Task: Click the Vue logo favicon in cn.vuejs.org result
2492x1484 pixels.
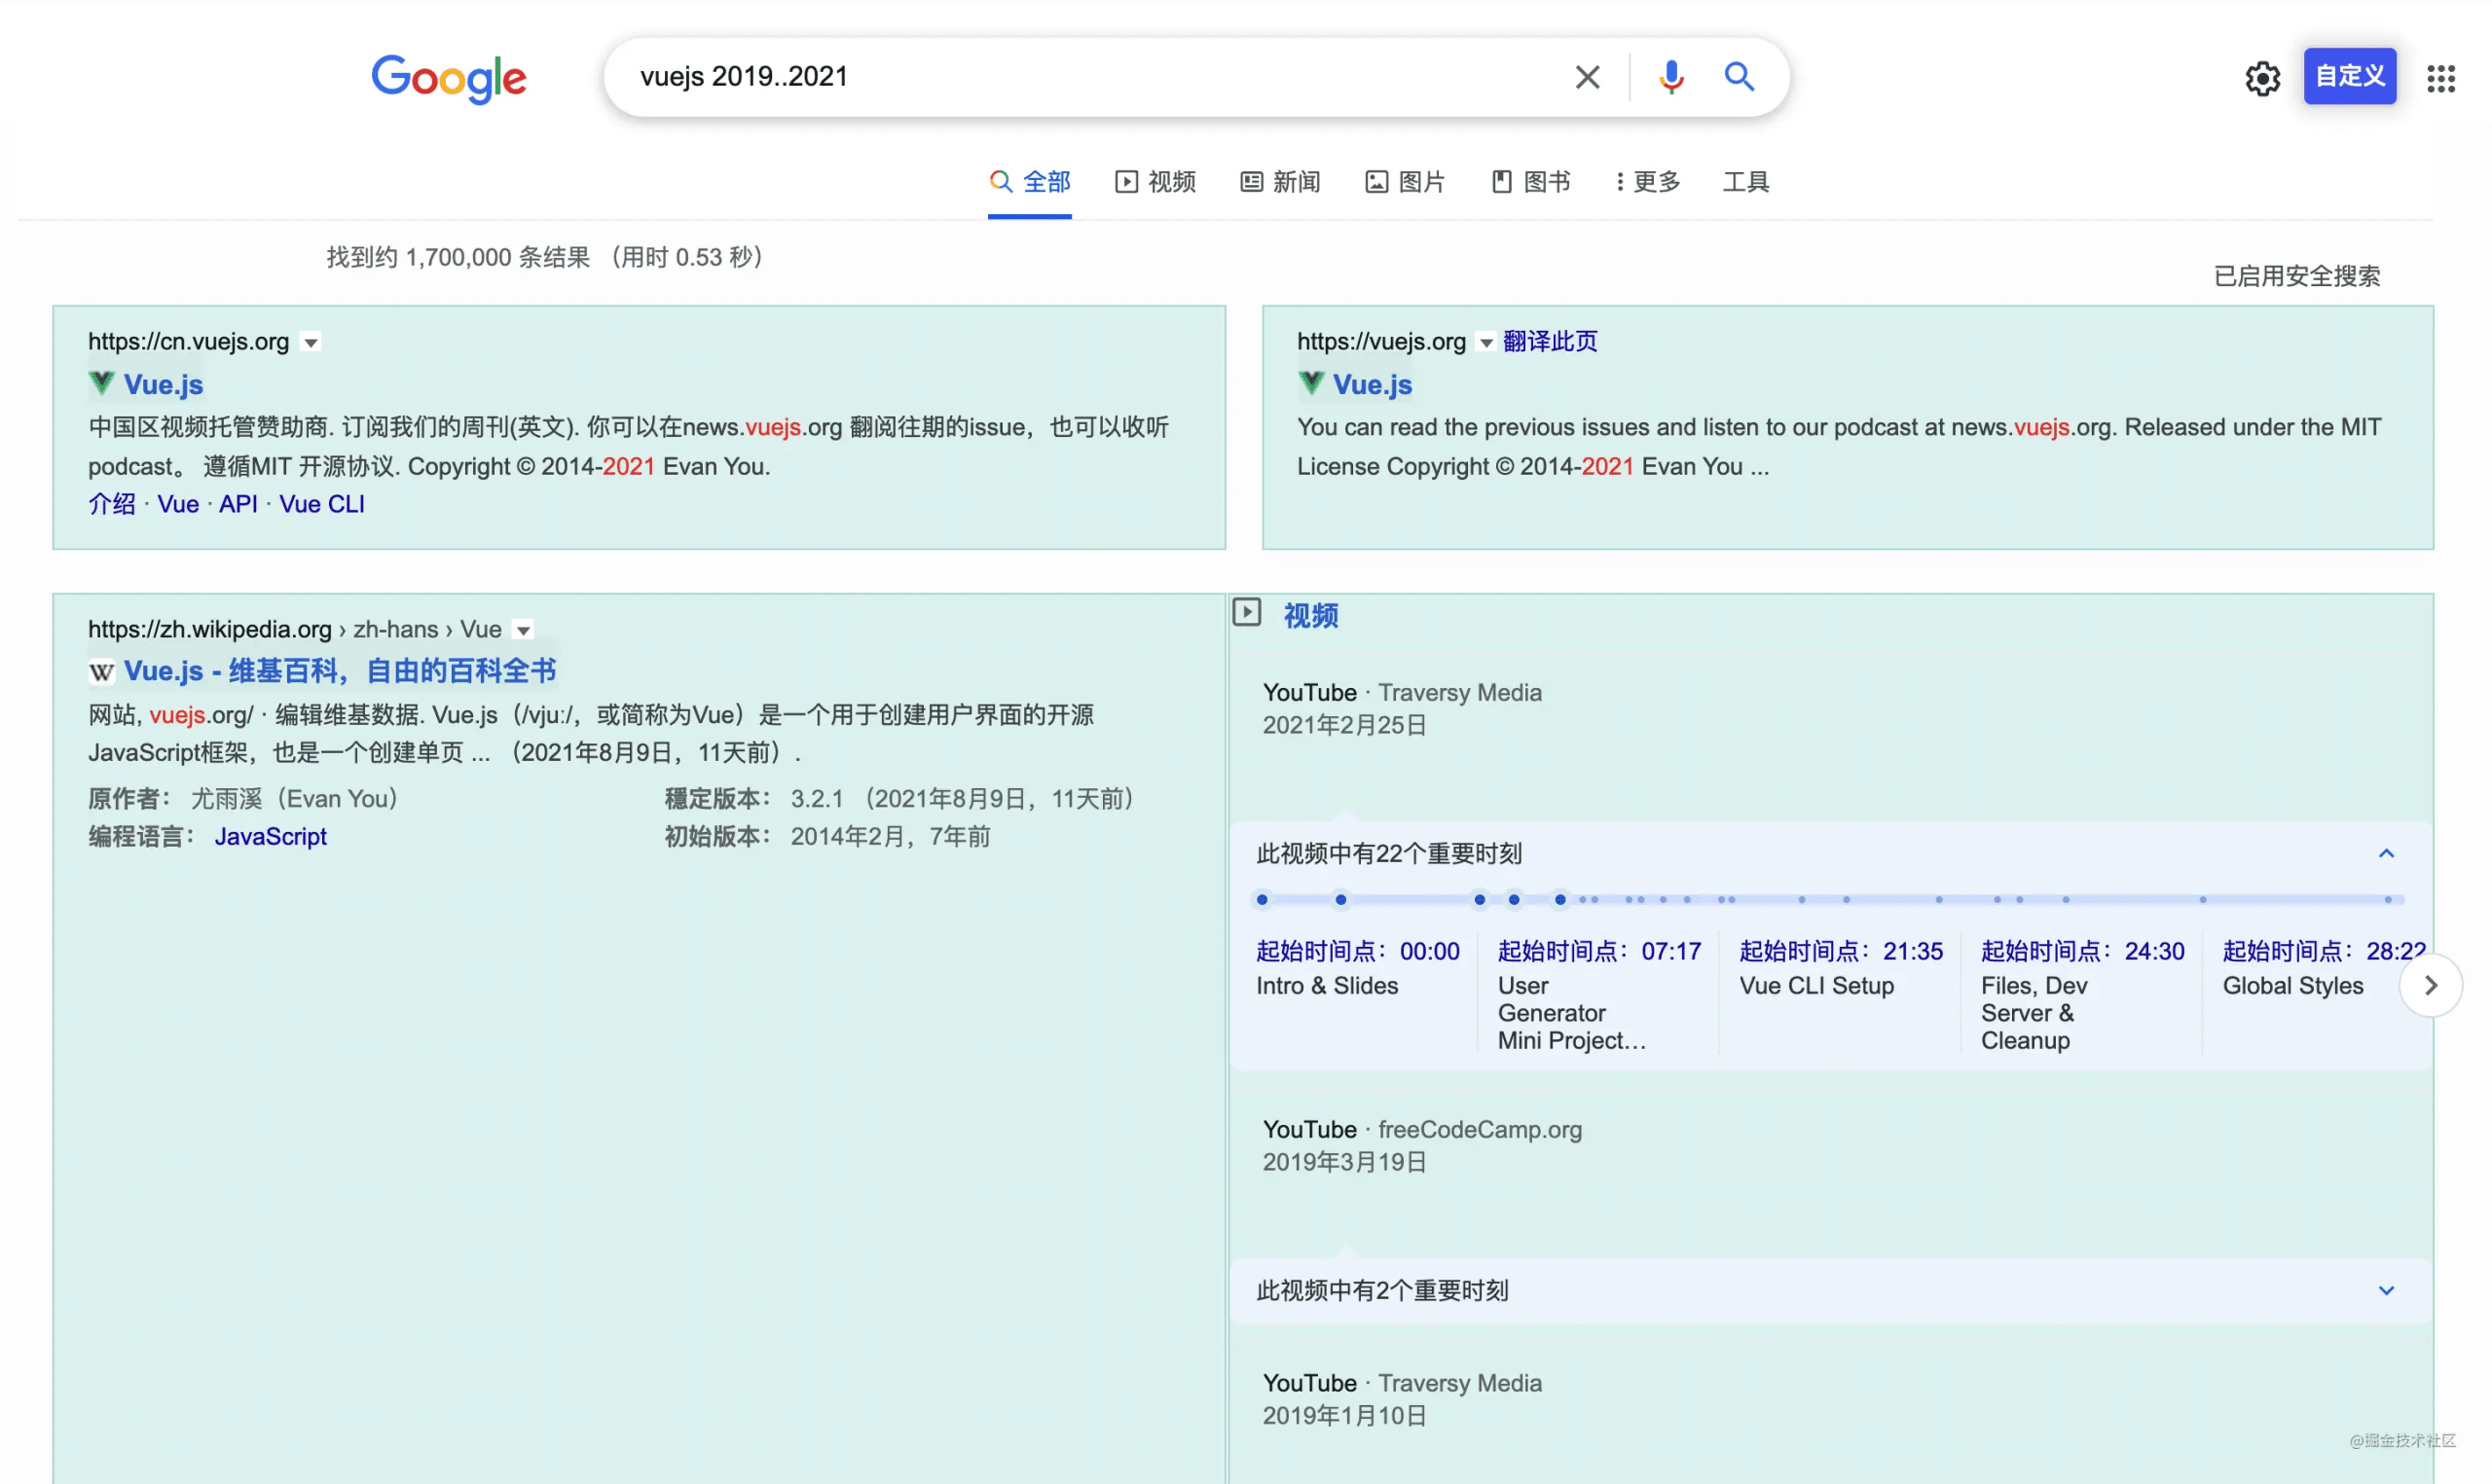Action: coord(102,383)
